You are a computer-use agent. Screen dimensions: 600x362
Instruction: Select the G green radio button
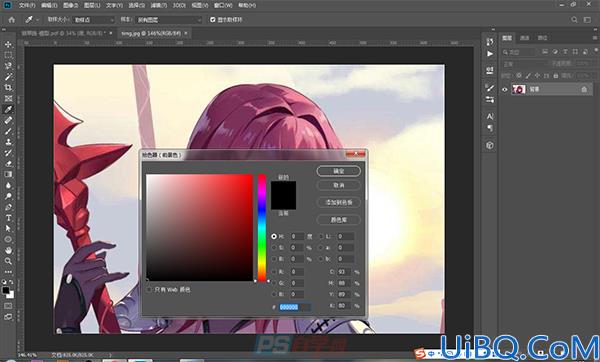[x=274, y=283]
